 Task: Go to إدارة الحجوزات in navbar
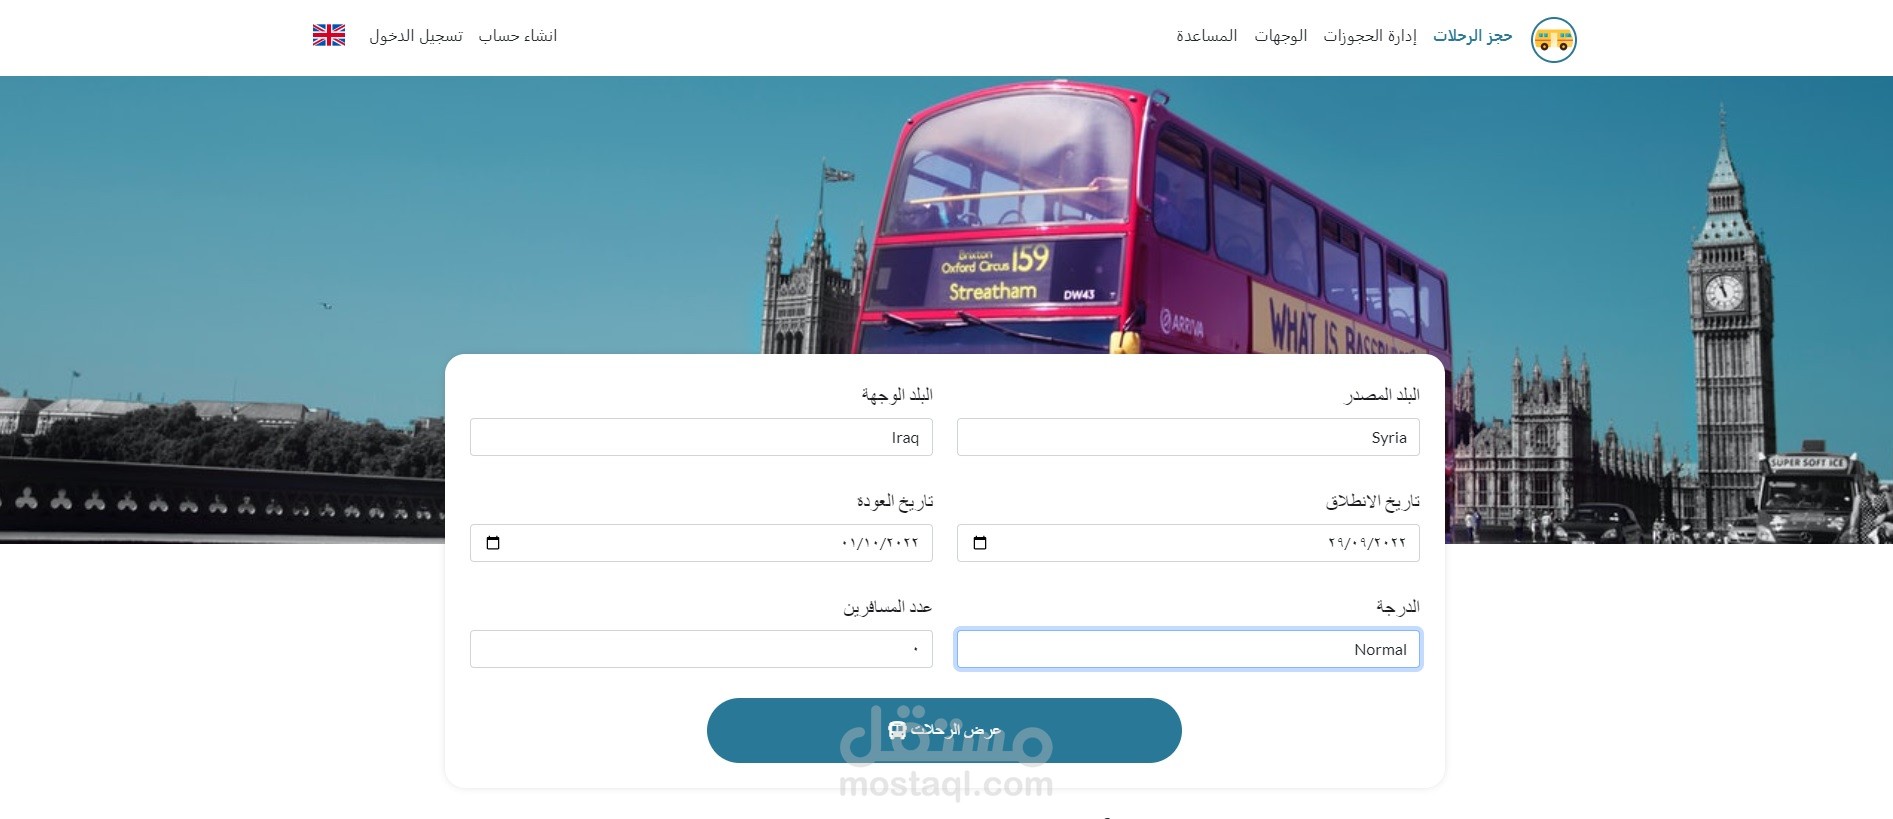[1370, 36]
